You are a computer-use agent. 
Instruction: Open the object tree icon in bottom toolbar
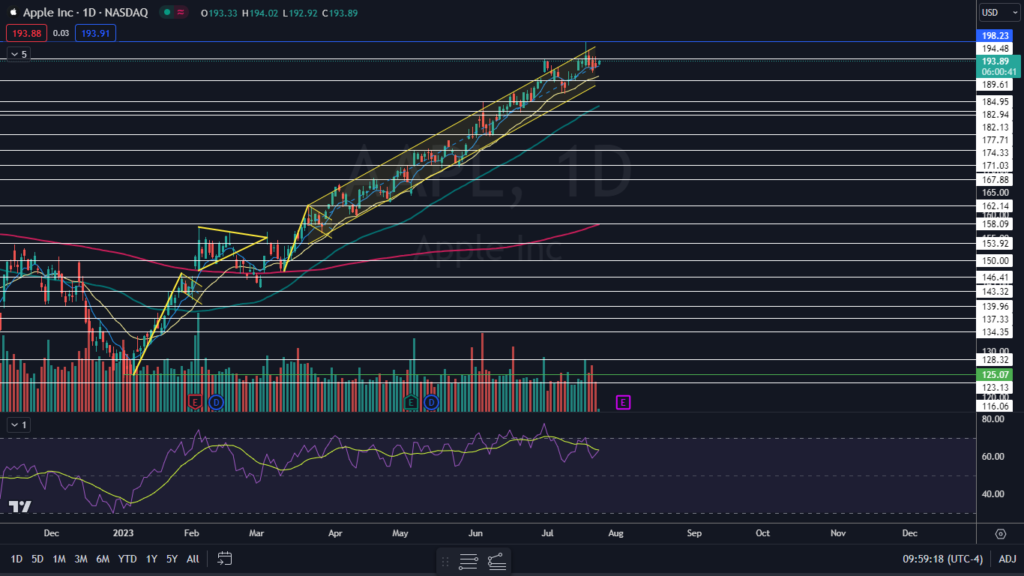click(x=497, y=561)
